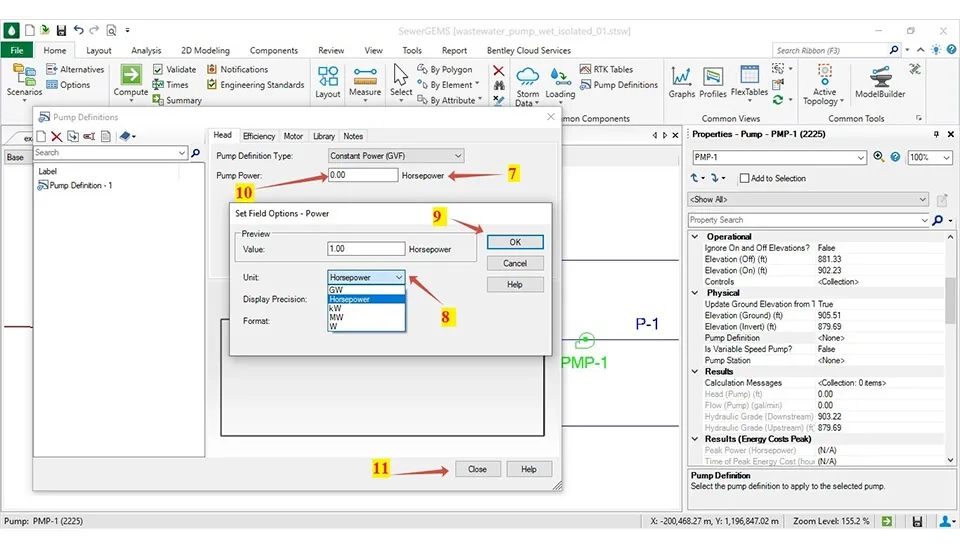Check the Add to Selection checkbox
The image size is (960, 548).
(x=744, y=178)
